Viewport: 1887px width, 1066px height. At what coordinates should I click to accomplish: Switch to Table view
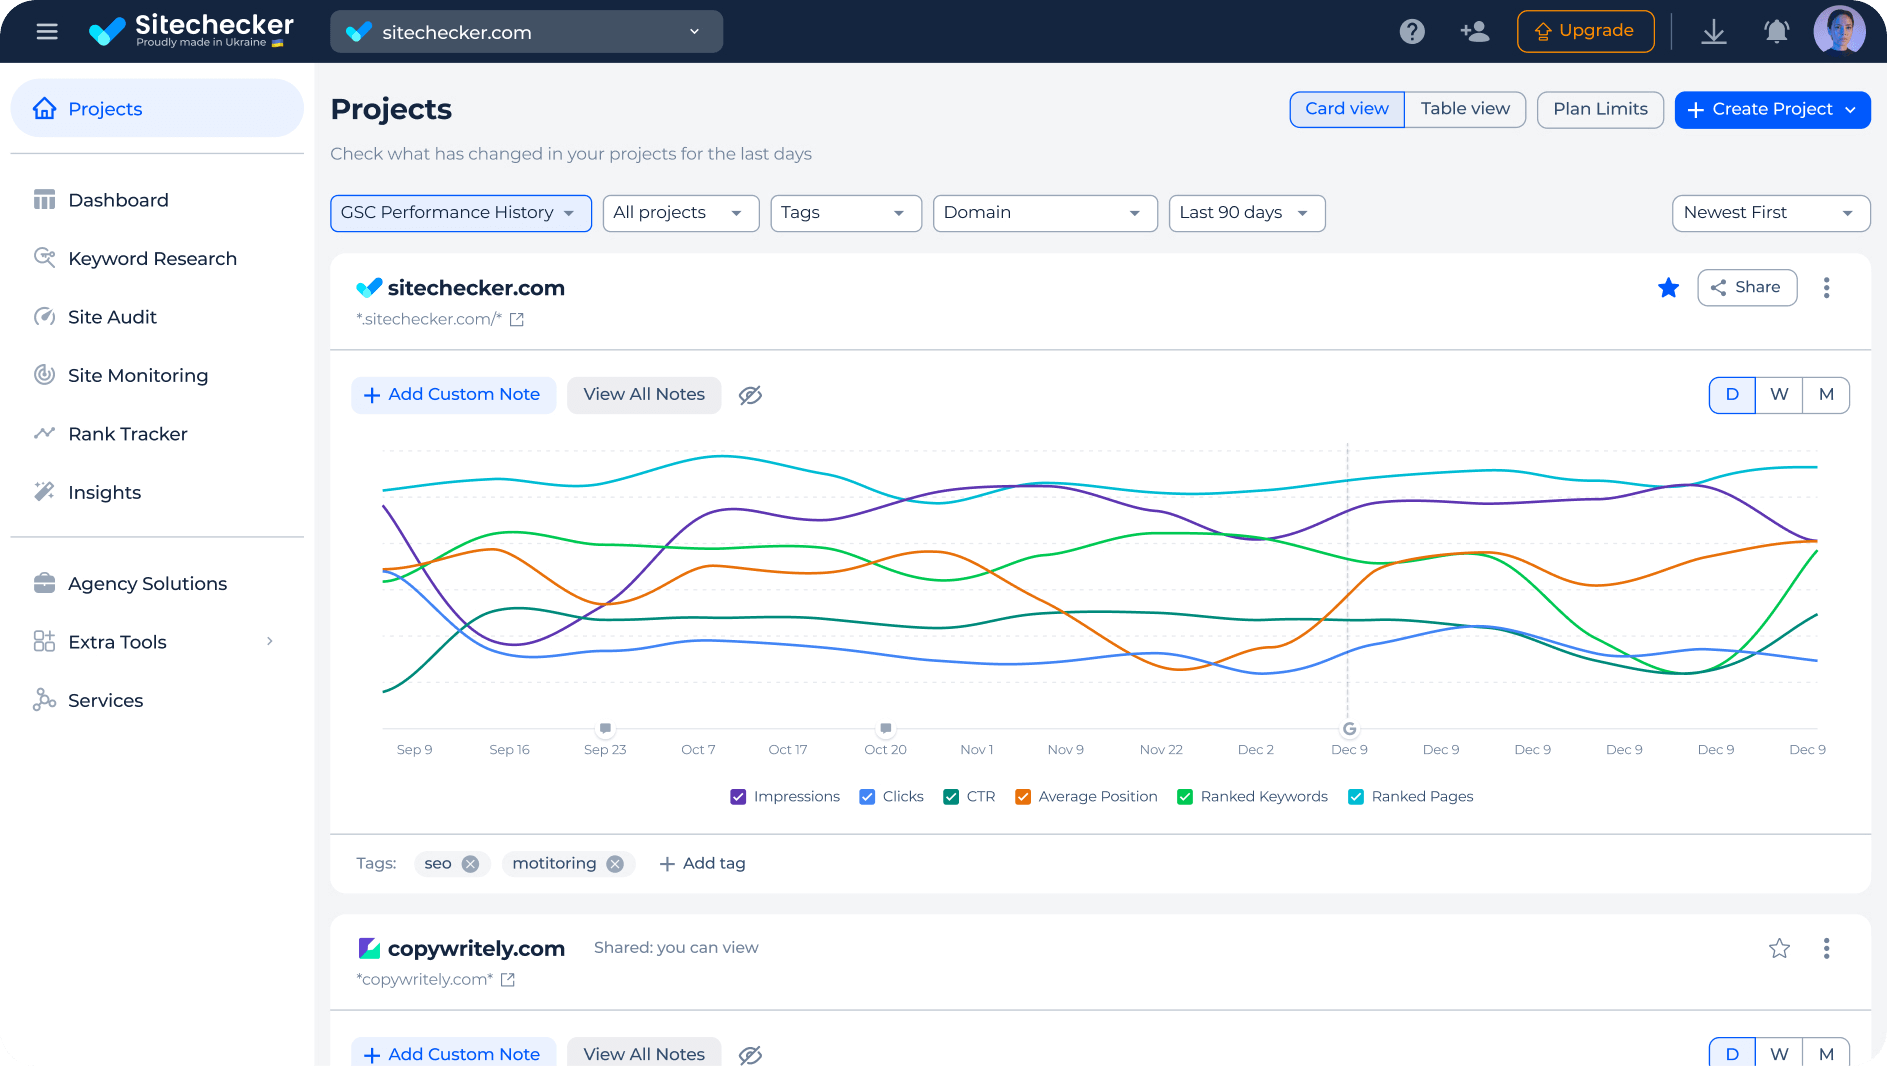[x=1465, y=109]
